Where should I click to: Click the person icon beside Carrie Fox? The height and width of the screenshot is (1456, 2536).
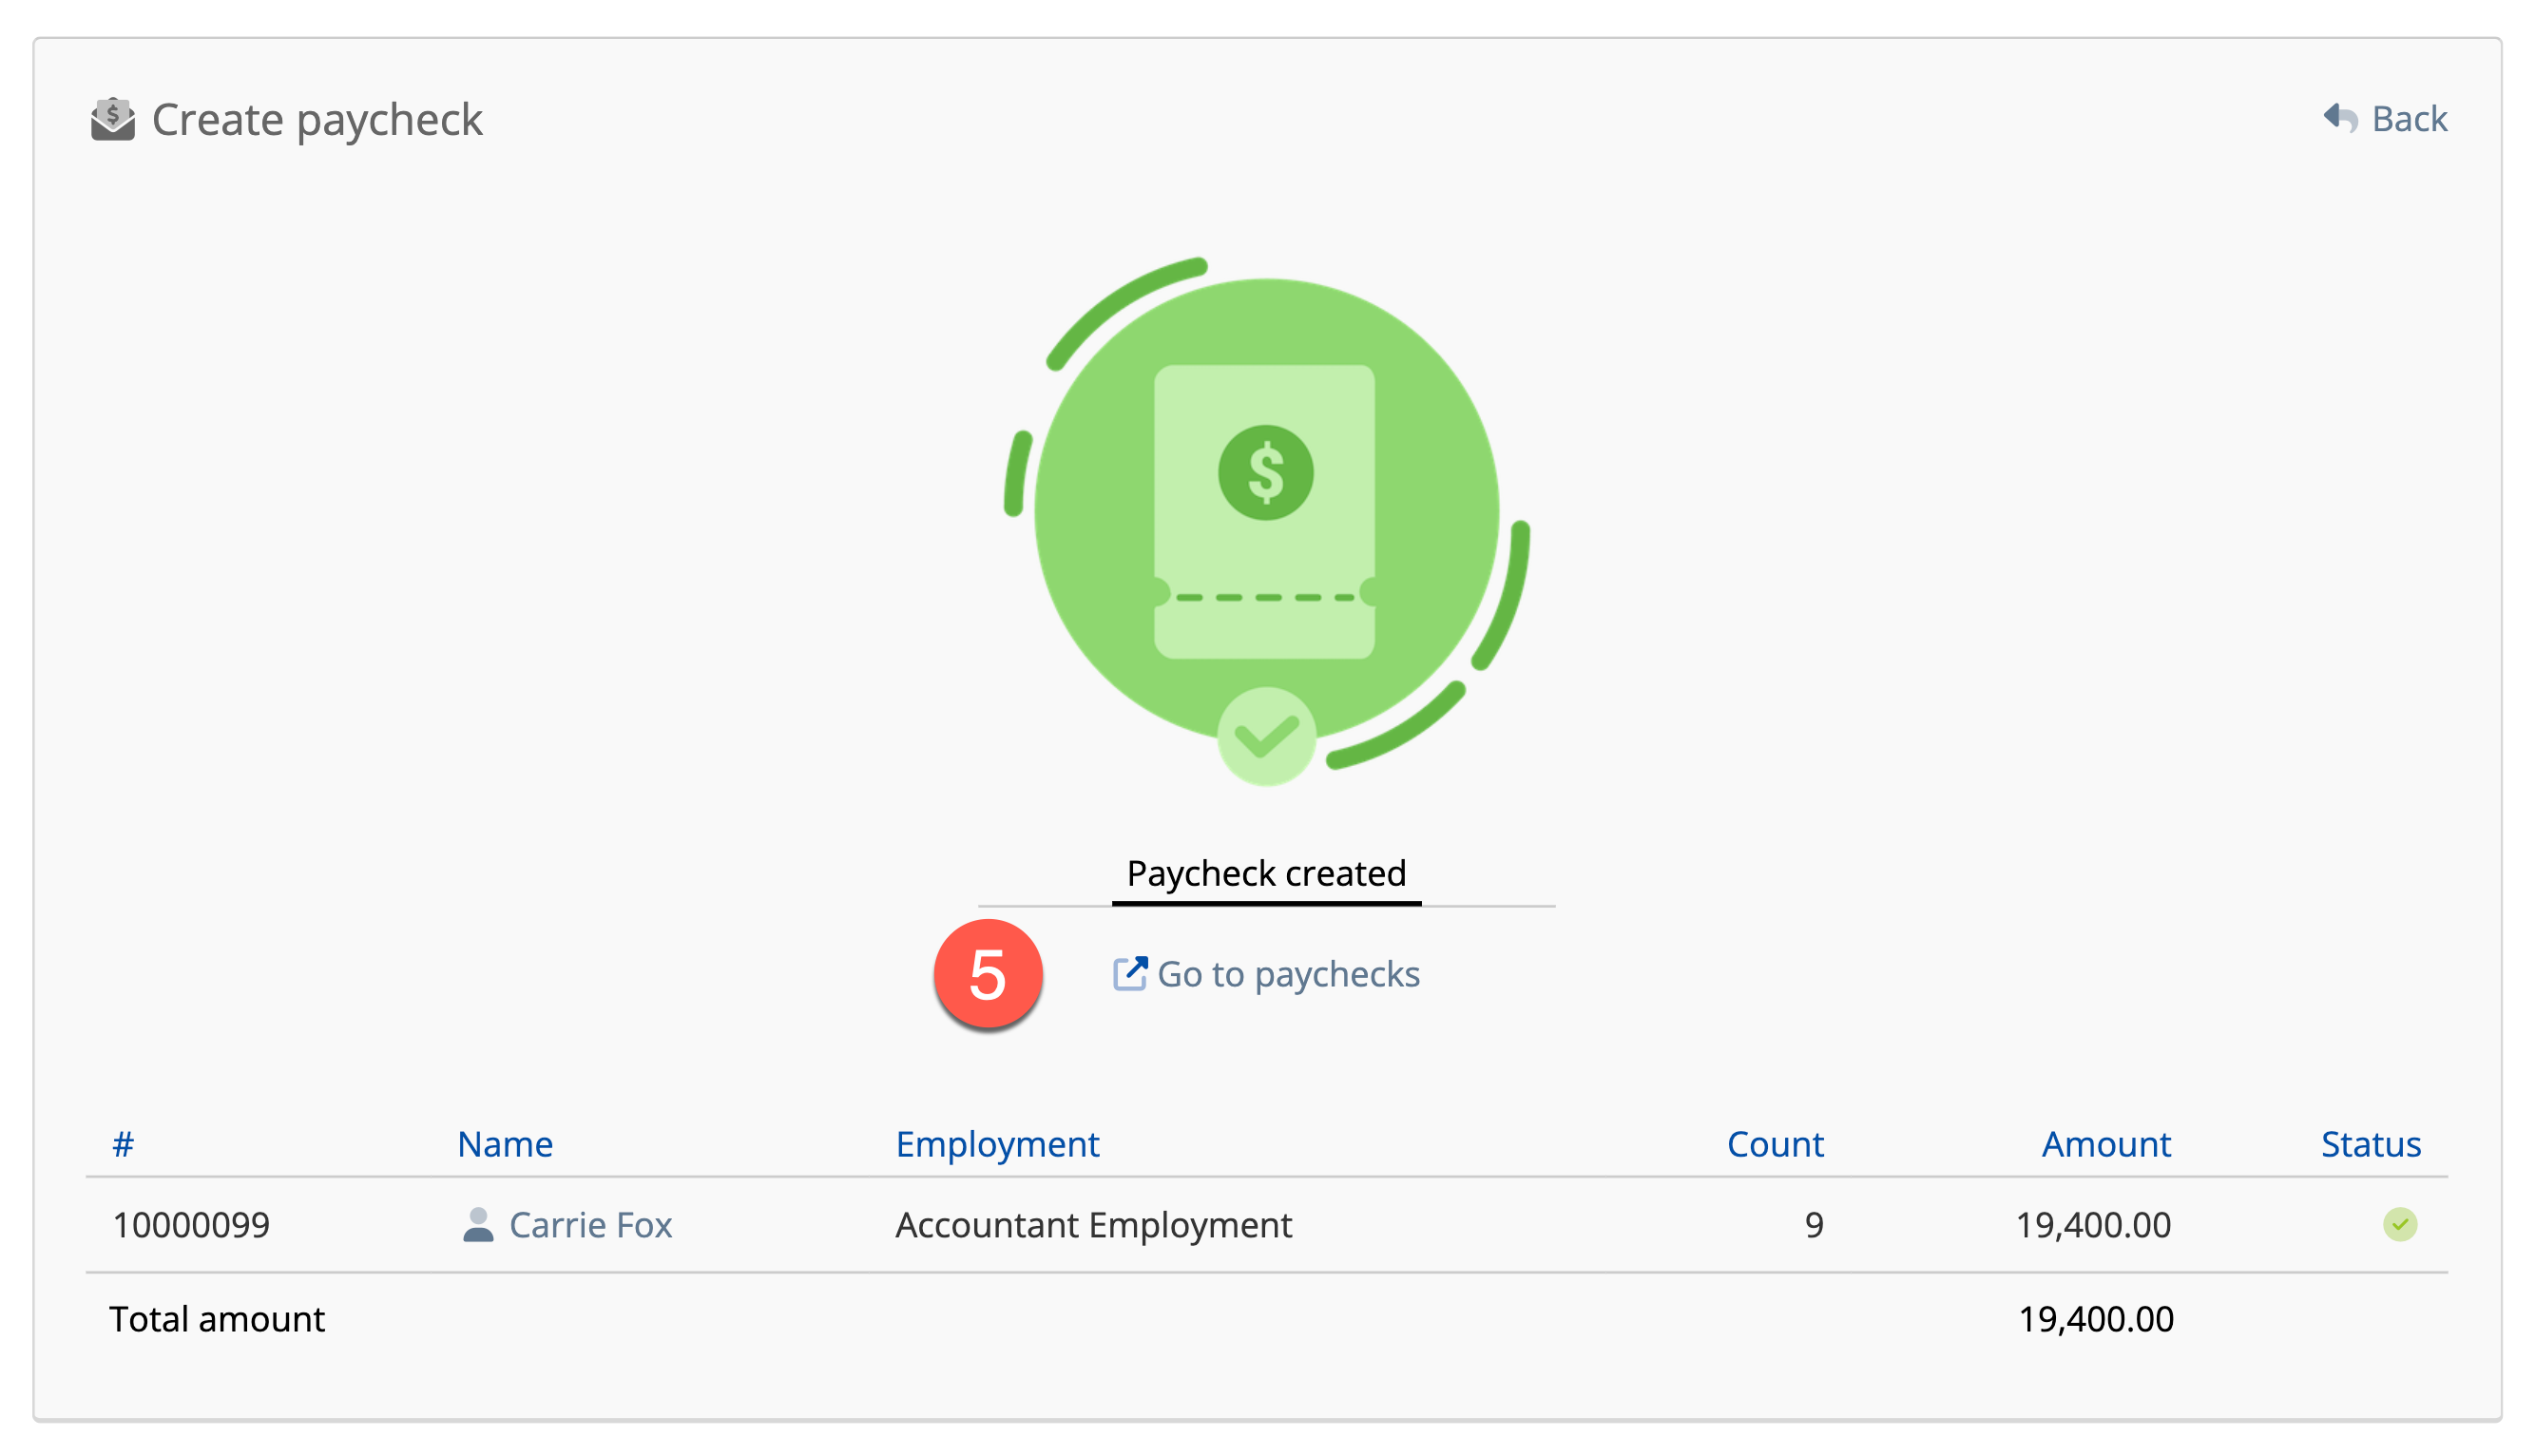[x=478, y=1225]
